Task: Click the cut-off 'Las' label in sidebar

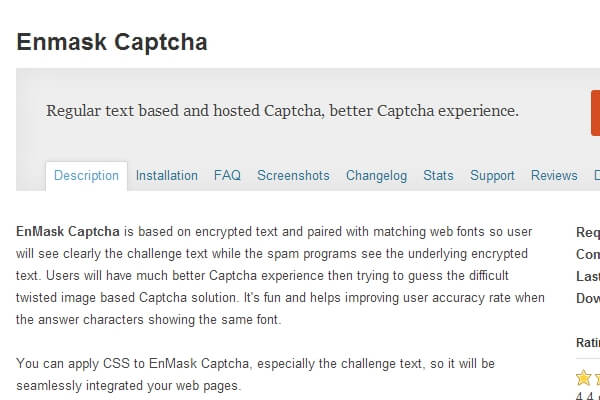Action: tap(587, 276)
